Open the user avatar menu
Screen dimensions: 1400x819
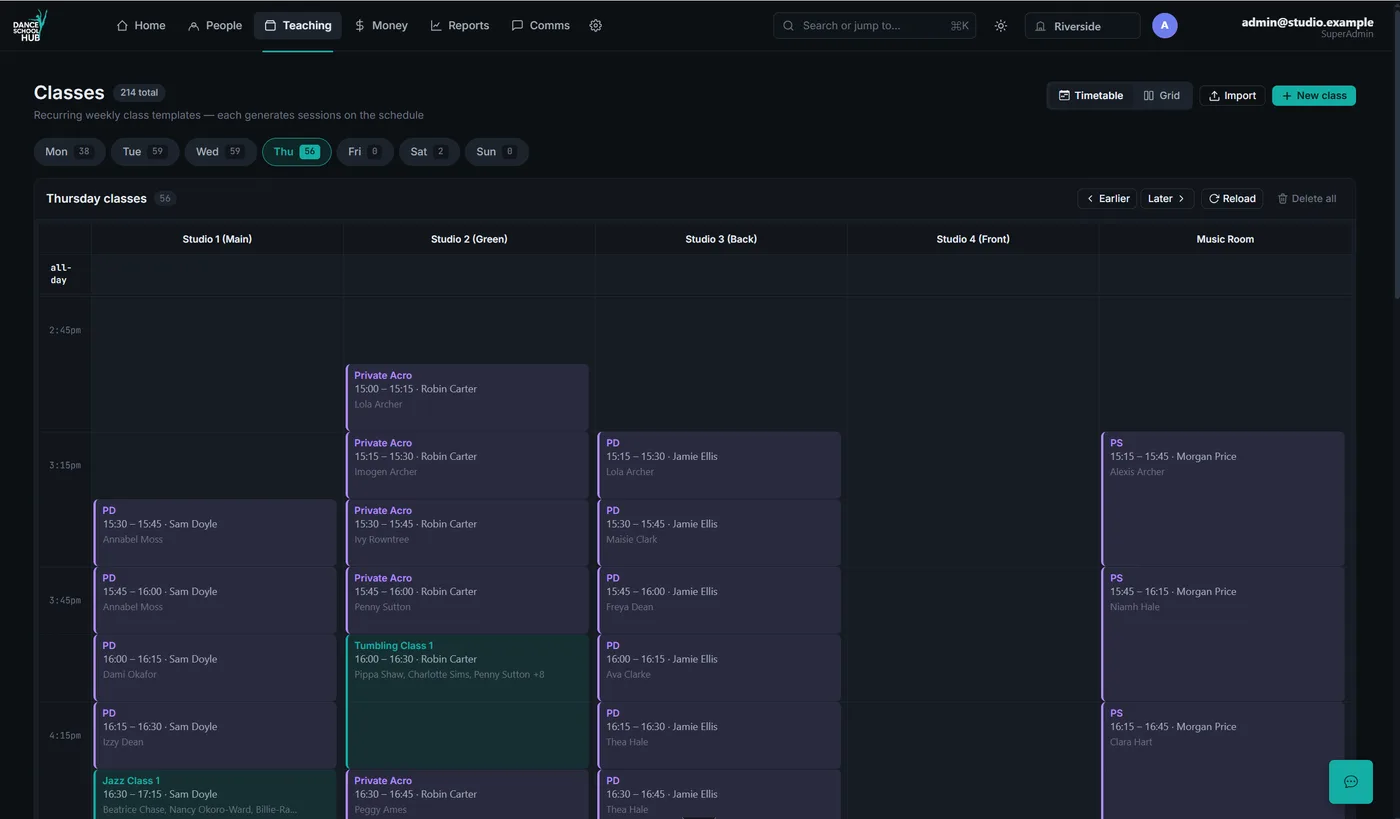1164,25
